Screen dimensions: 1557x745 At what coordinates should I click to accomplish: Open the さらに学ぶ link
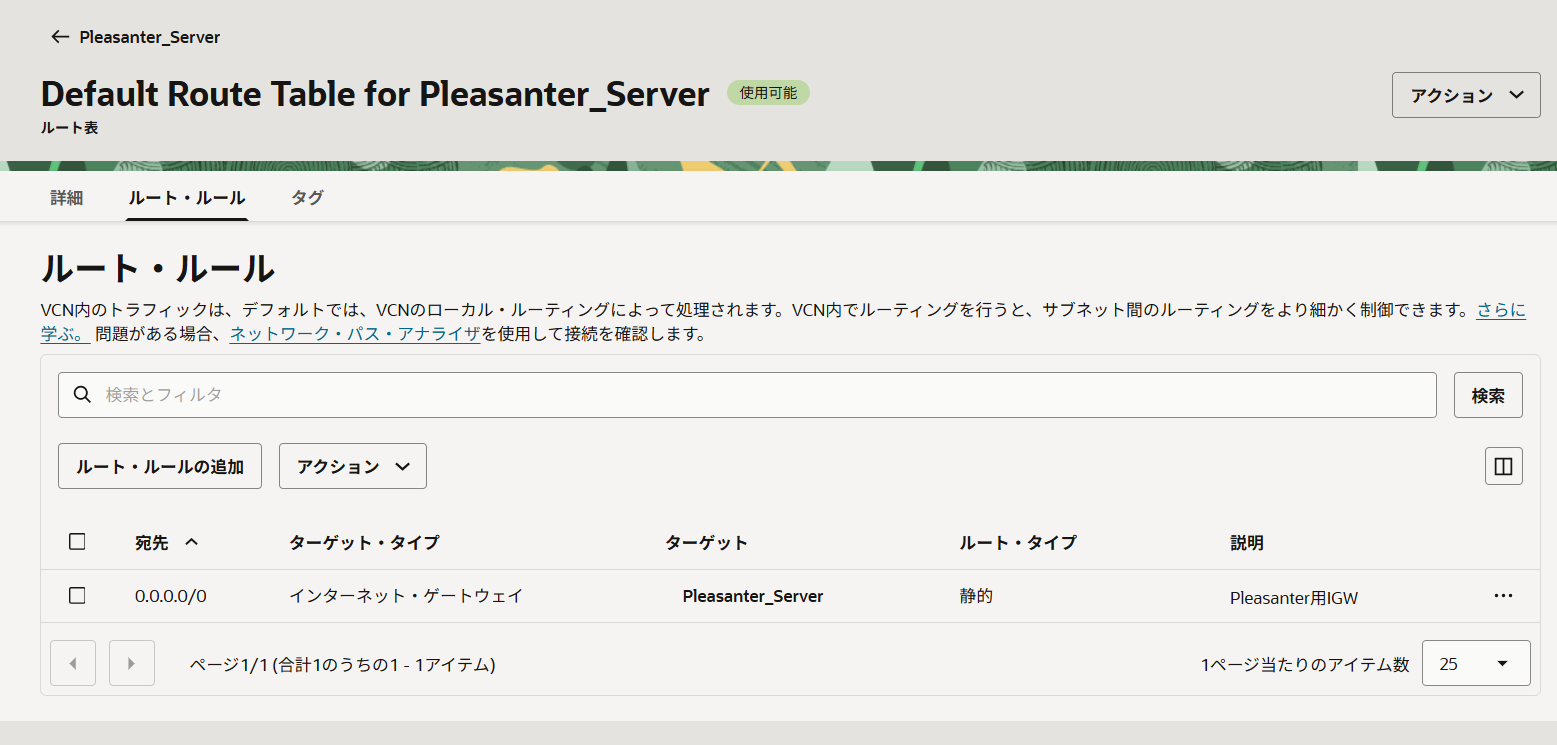[1501, 310]
